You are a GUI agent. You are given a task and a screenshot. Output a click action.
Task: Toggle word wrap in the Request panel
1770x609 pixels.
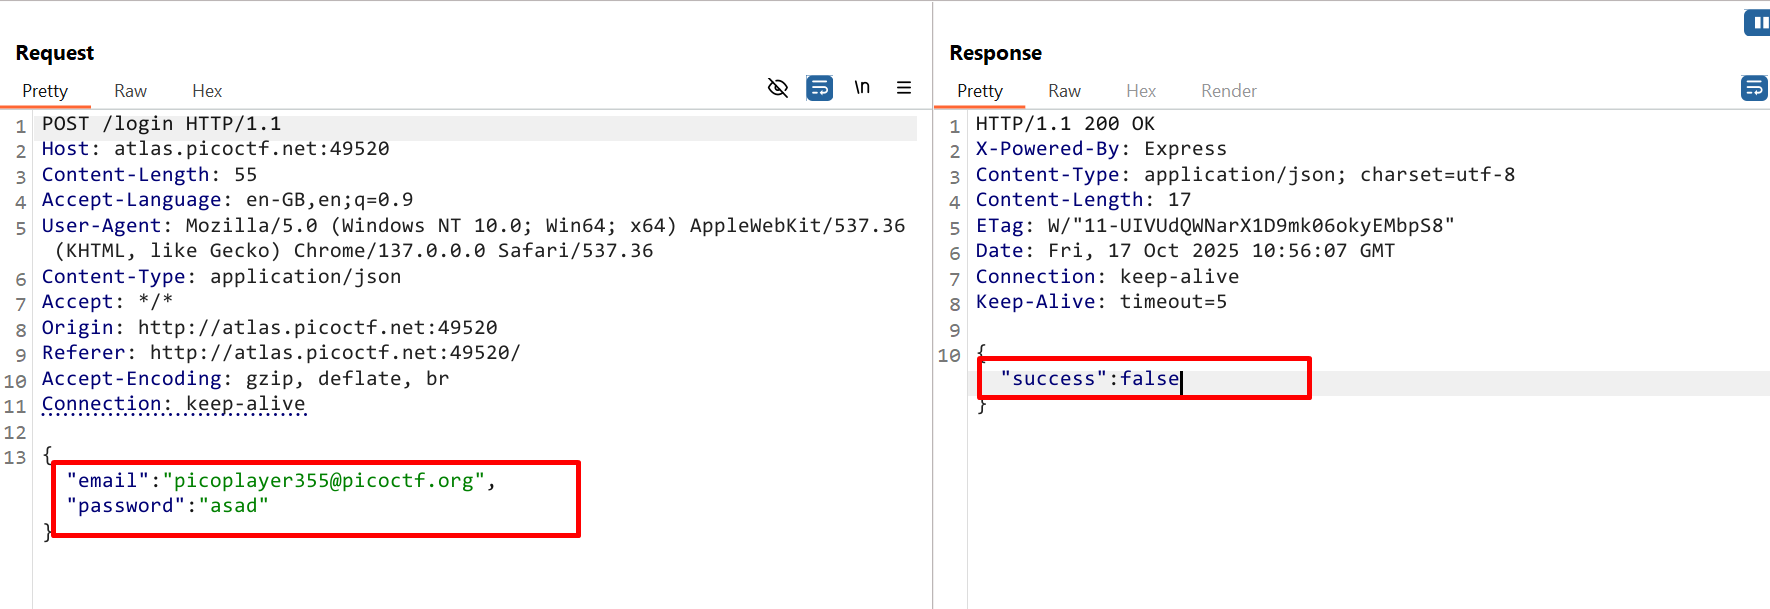tap(819, 88)
